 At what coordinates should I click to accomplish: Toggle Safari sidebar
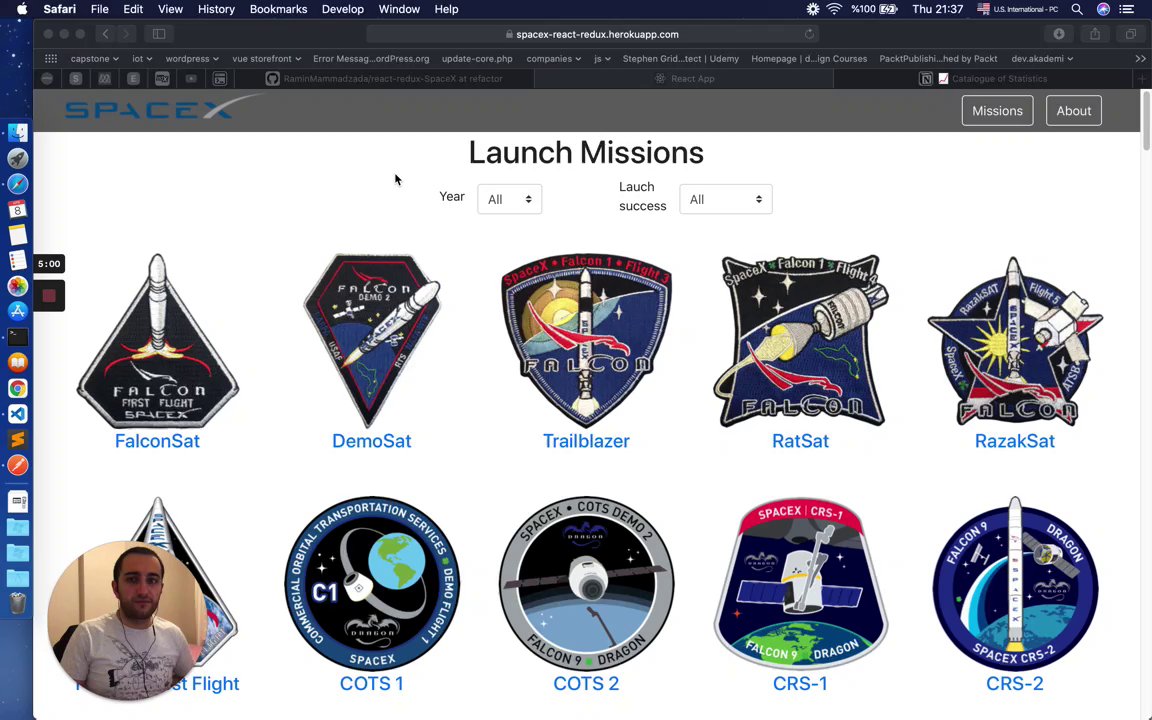pos(159,34)
